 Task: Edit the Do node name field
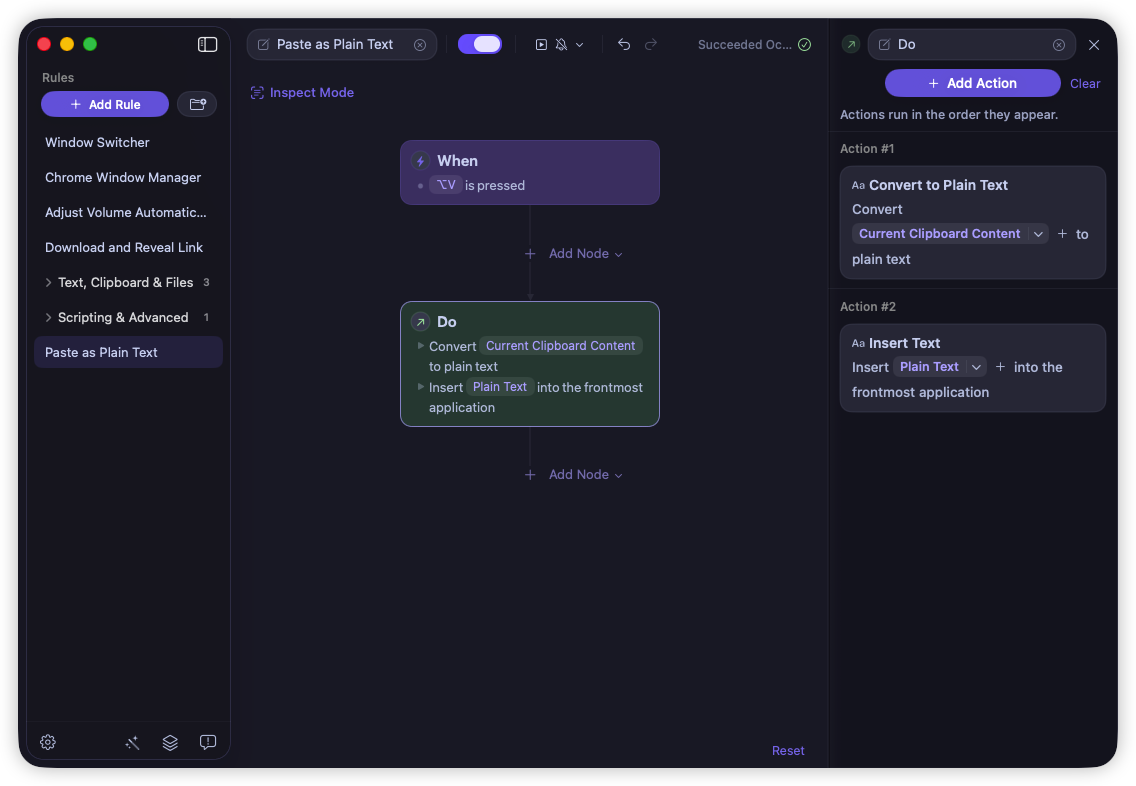(x=972, y=44)
